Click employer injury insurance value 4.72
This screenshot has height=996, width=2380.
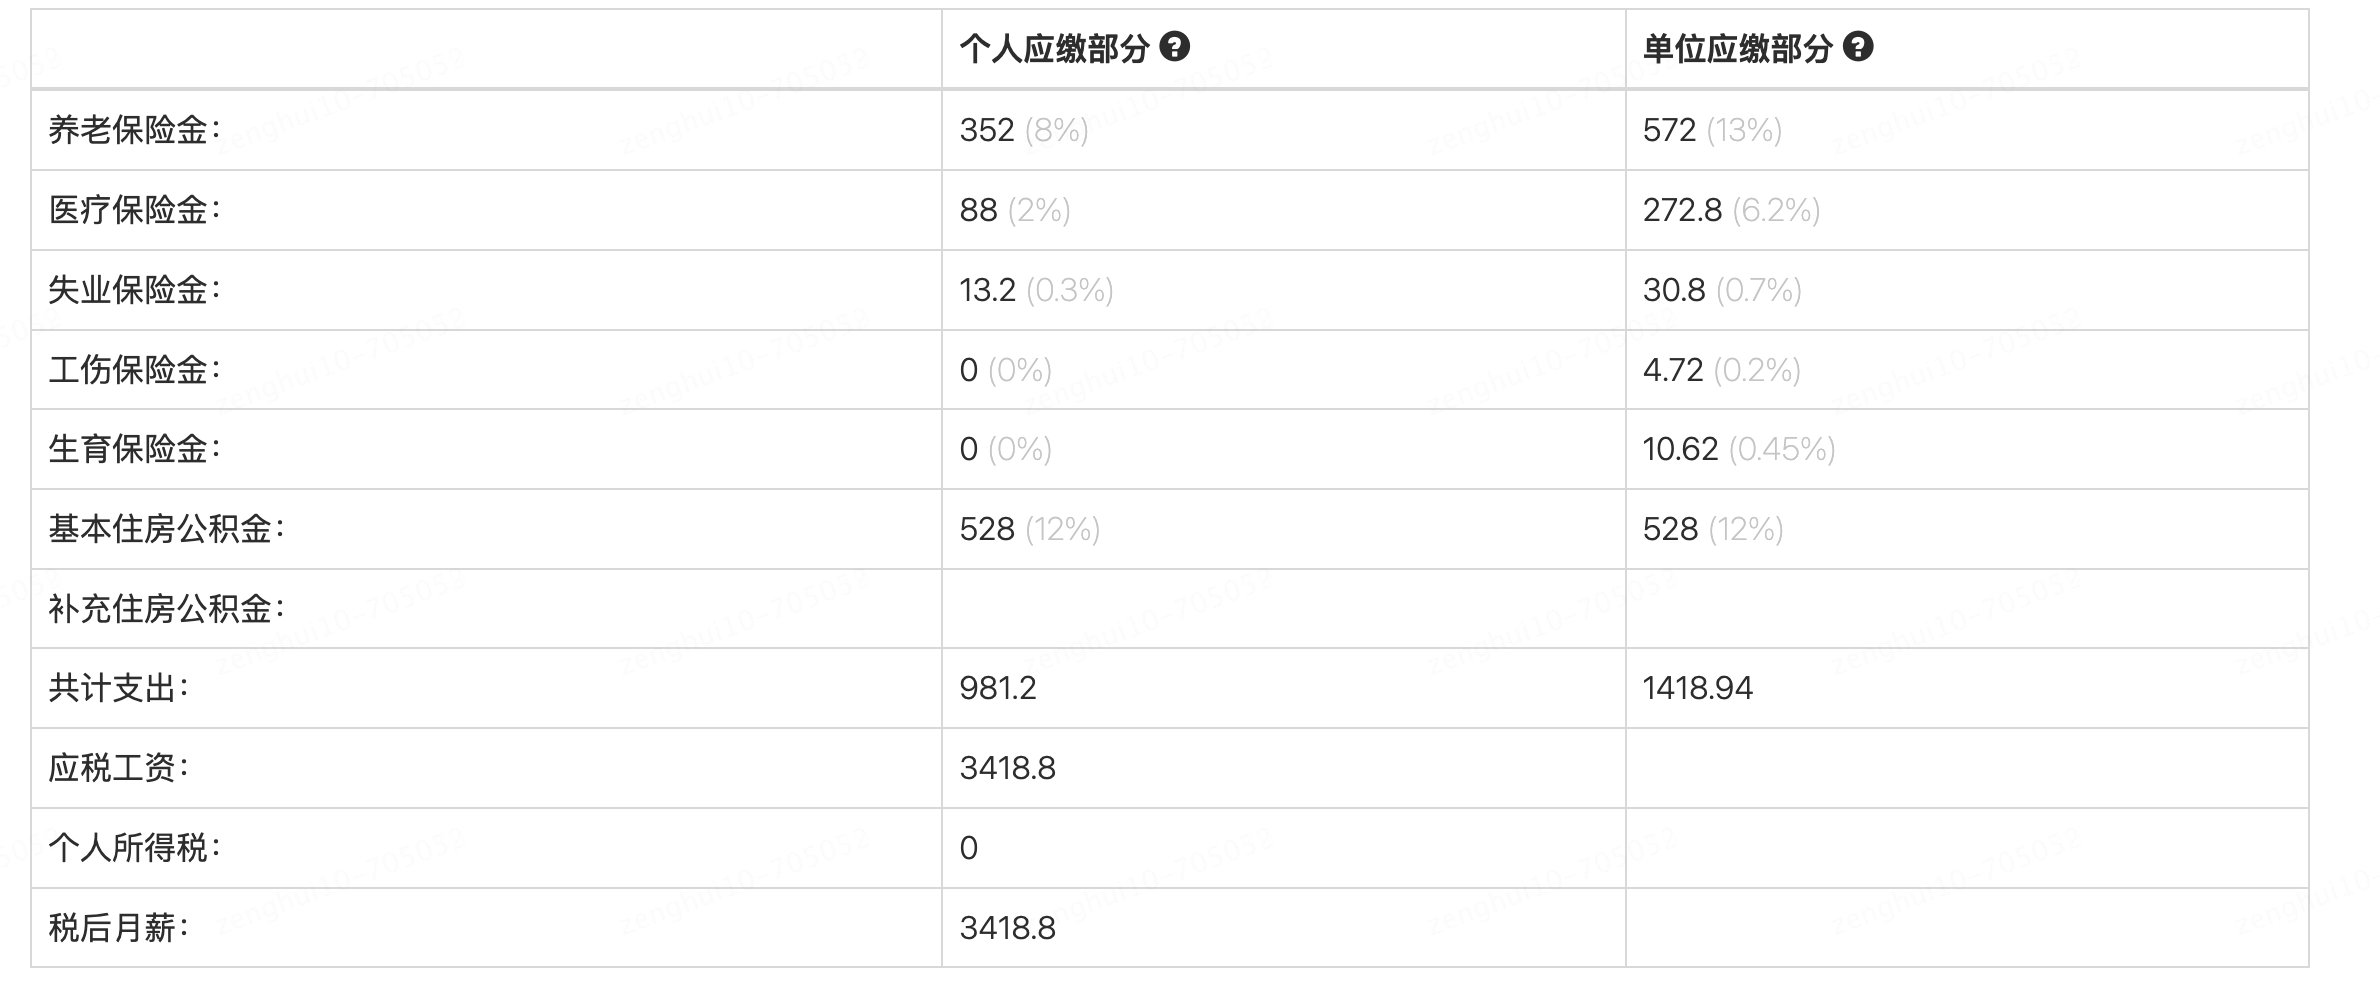coord(1673,370)
